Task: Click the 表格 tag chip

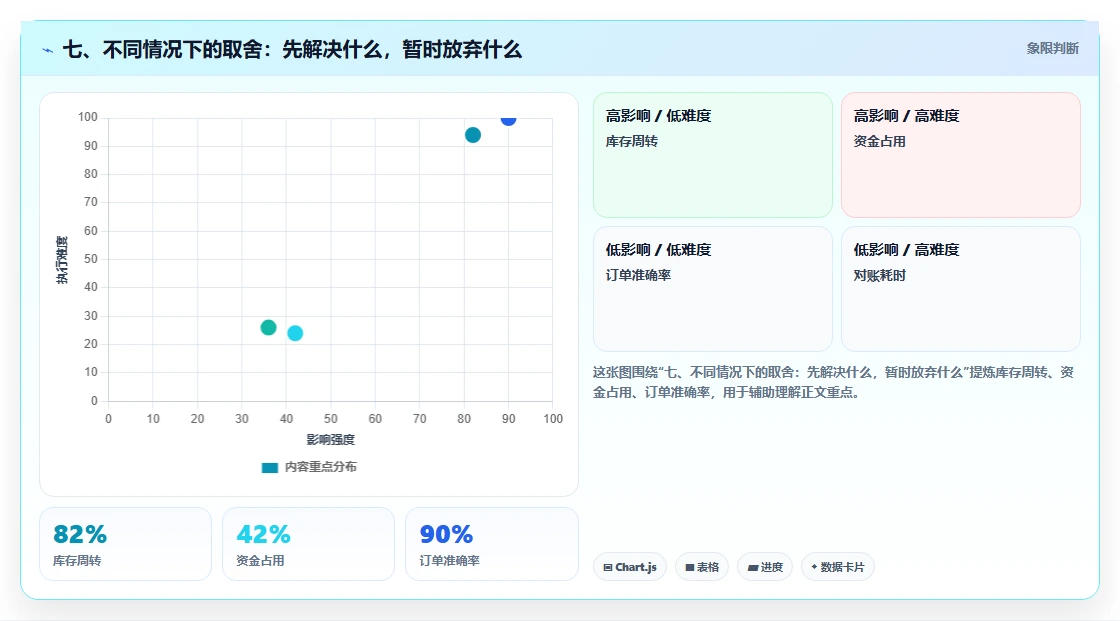Action: [x=702, y=567]
